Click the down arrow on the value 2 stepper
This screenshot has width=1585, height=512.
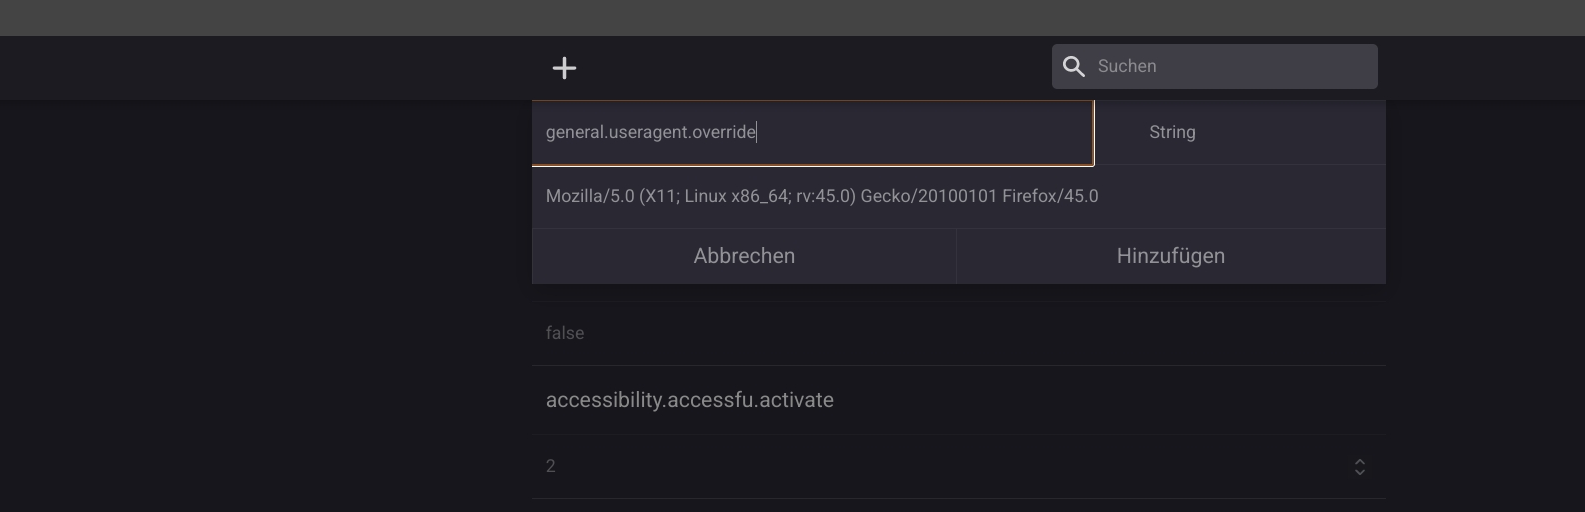[1360, 472]
